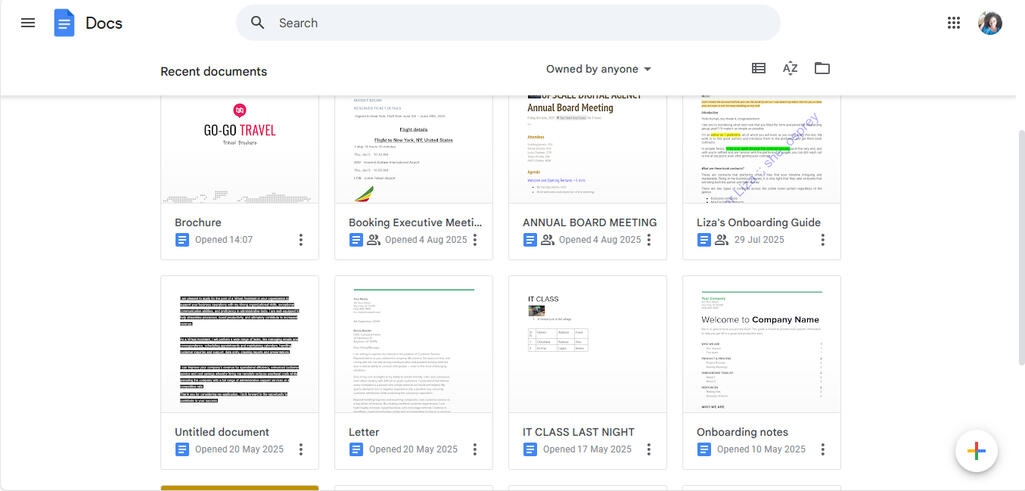The height and width of the screenshot is (491, 1025).
Task: Click the 'ANNUAL BOARD MEETING' title text
Action: (x=590, y=222)
